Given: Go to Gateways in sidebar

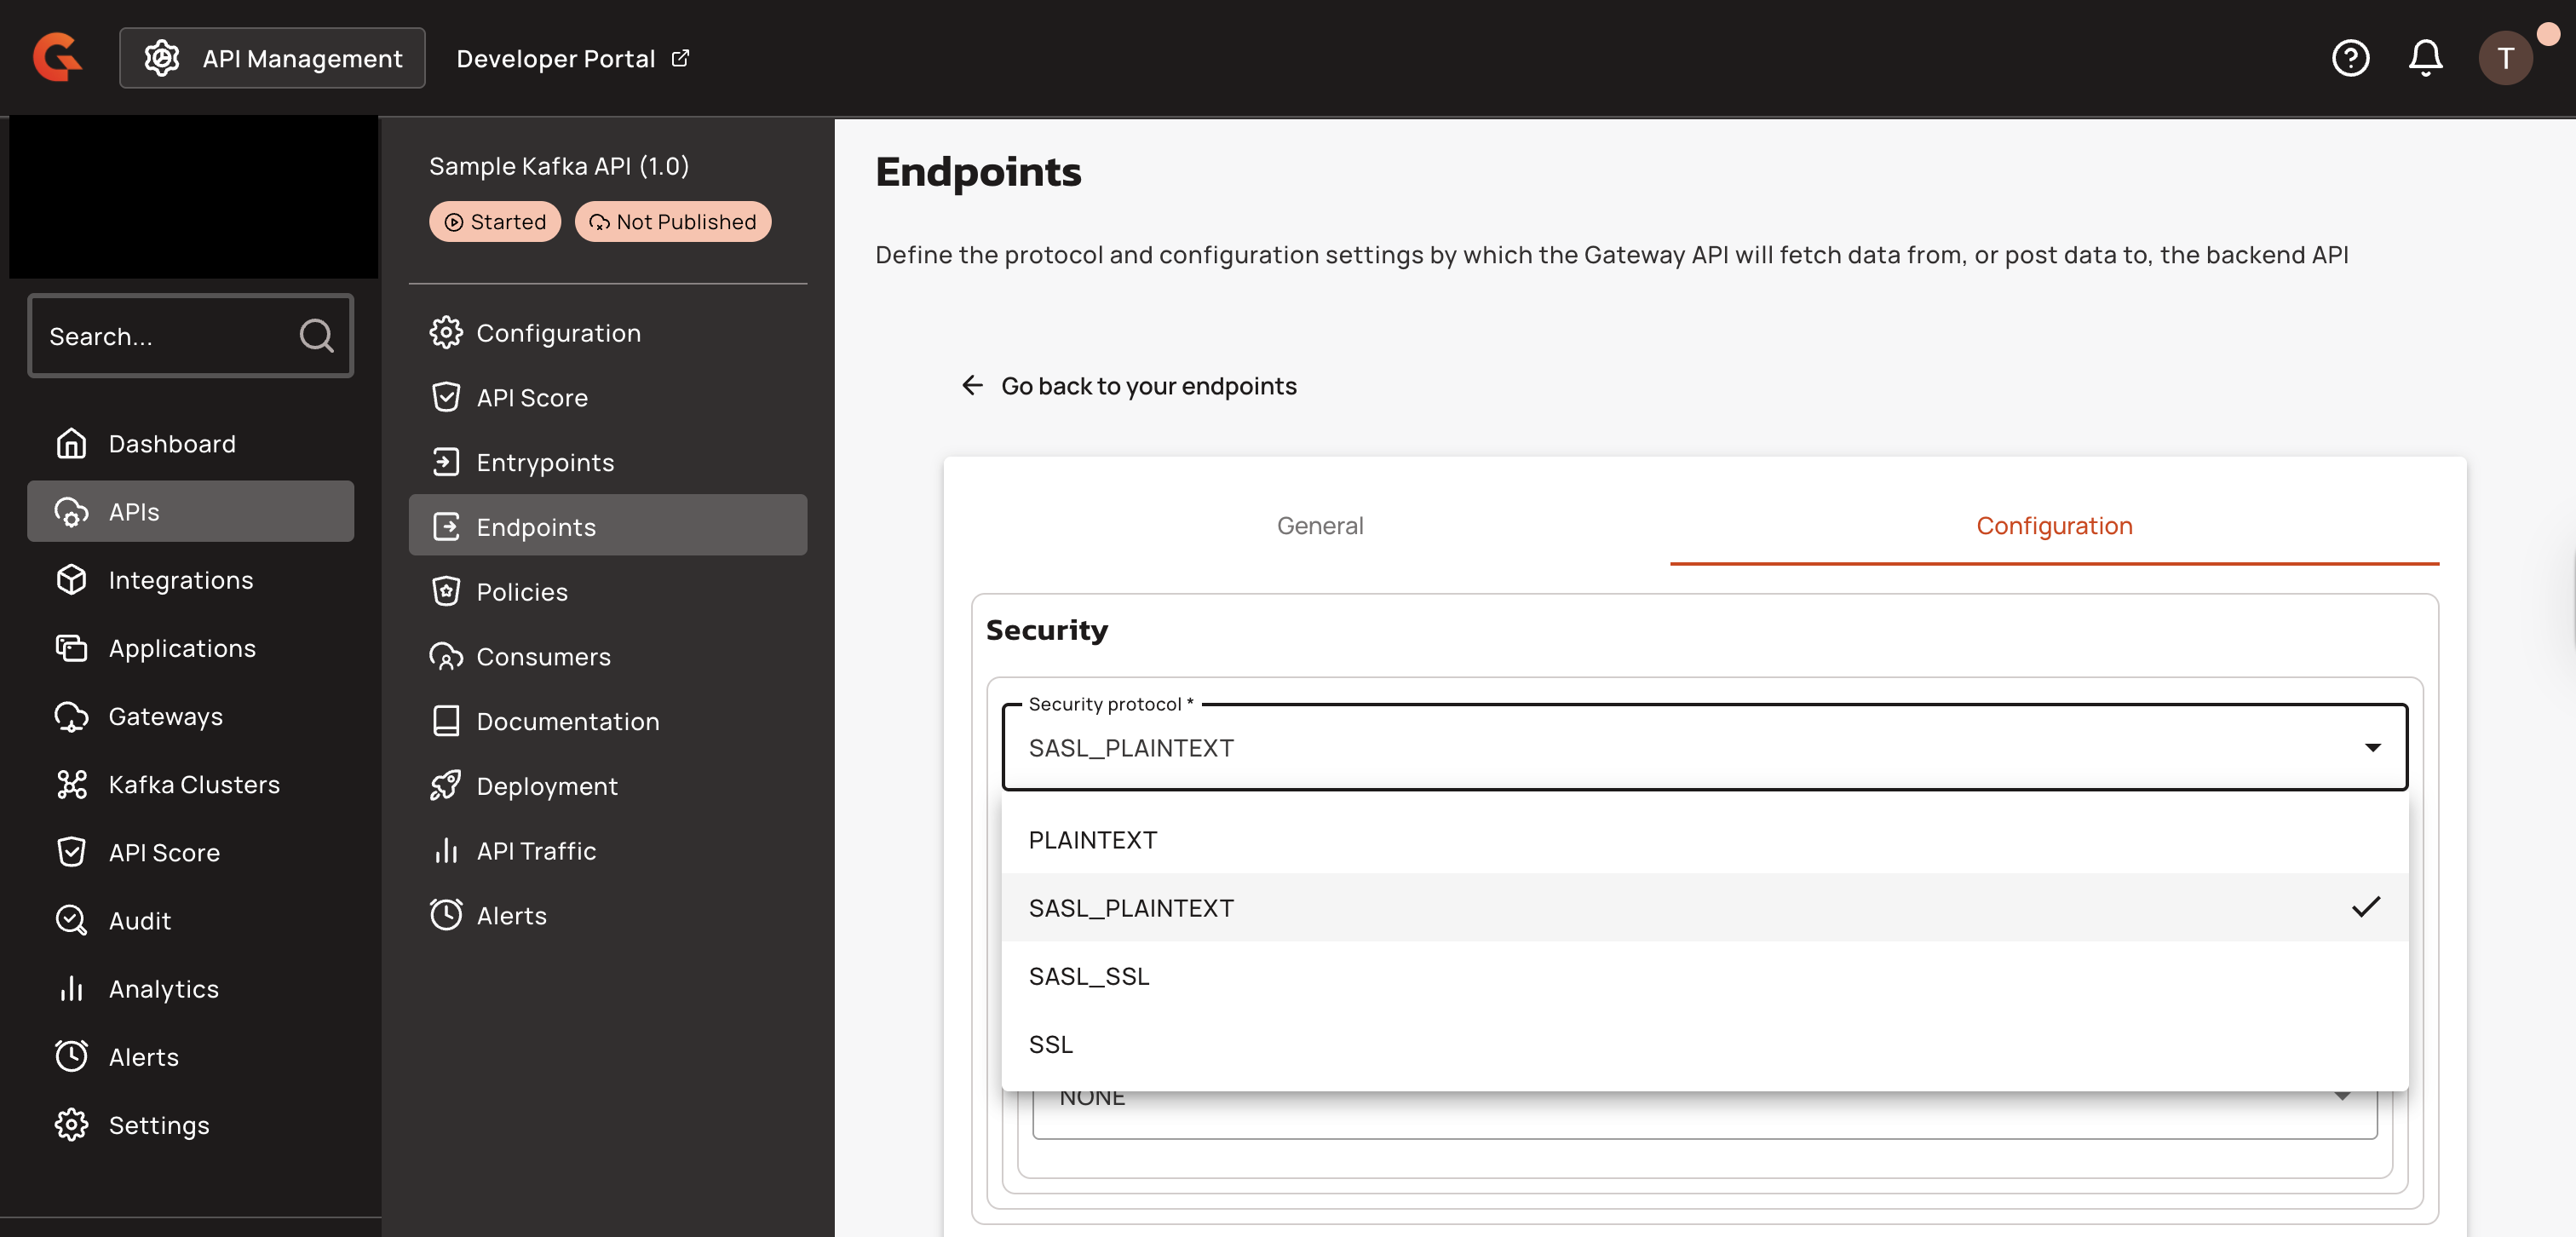Looking at the screenshot, I should [x=165, y=717].
